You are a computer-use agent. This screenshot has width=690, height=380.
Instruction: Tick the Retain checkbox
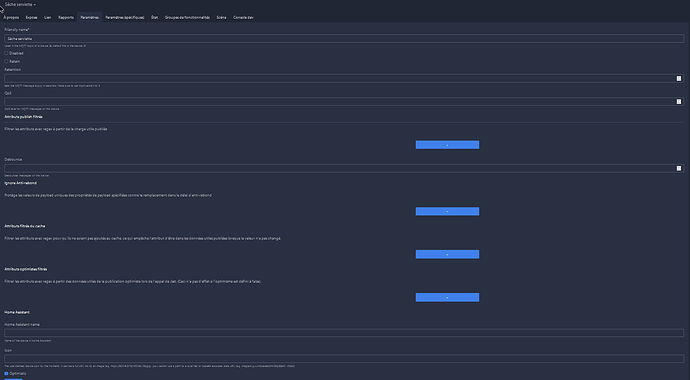click(6, 61)
